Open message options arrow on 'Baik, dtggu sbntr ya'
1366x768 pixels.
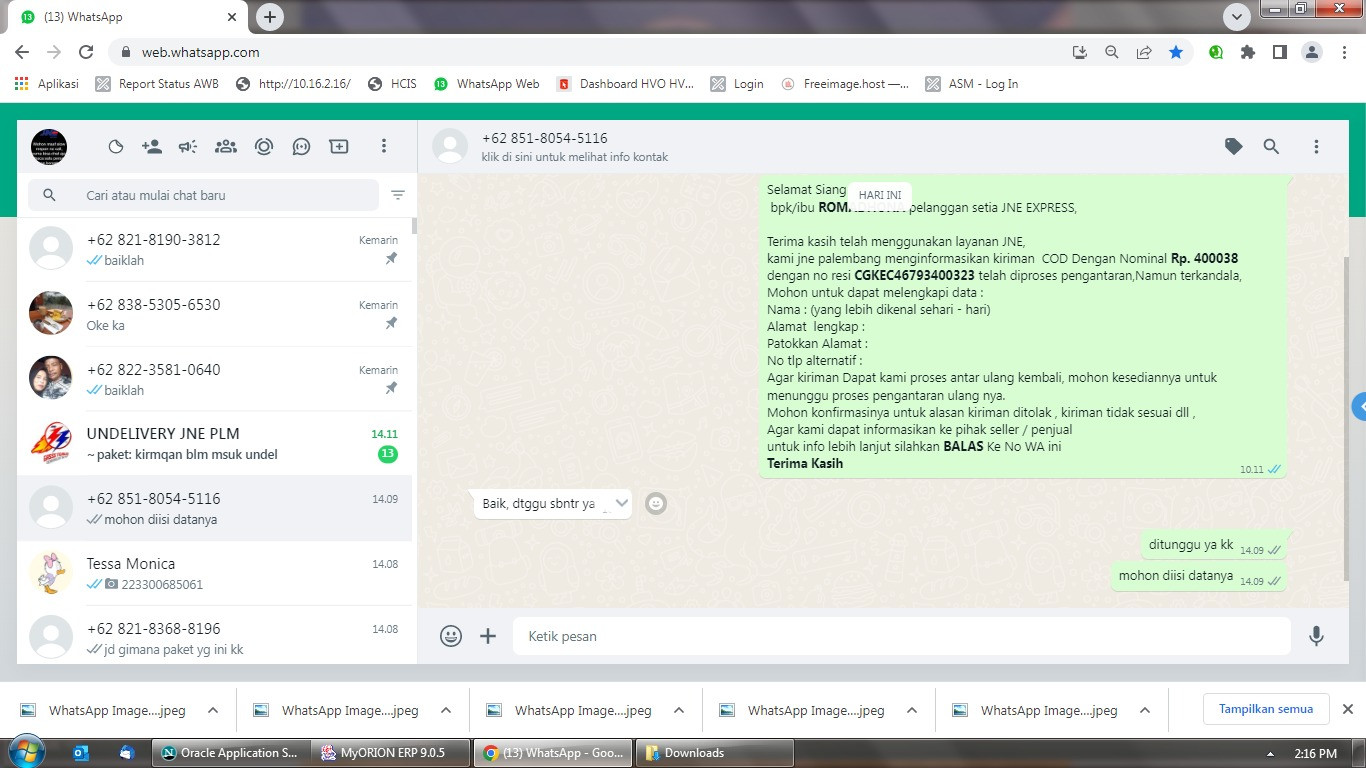[x=621, y=503]
